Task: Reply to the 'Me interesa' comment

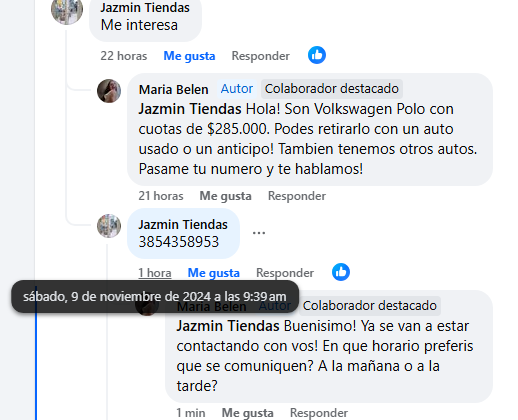Action: tap(261, 56)
